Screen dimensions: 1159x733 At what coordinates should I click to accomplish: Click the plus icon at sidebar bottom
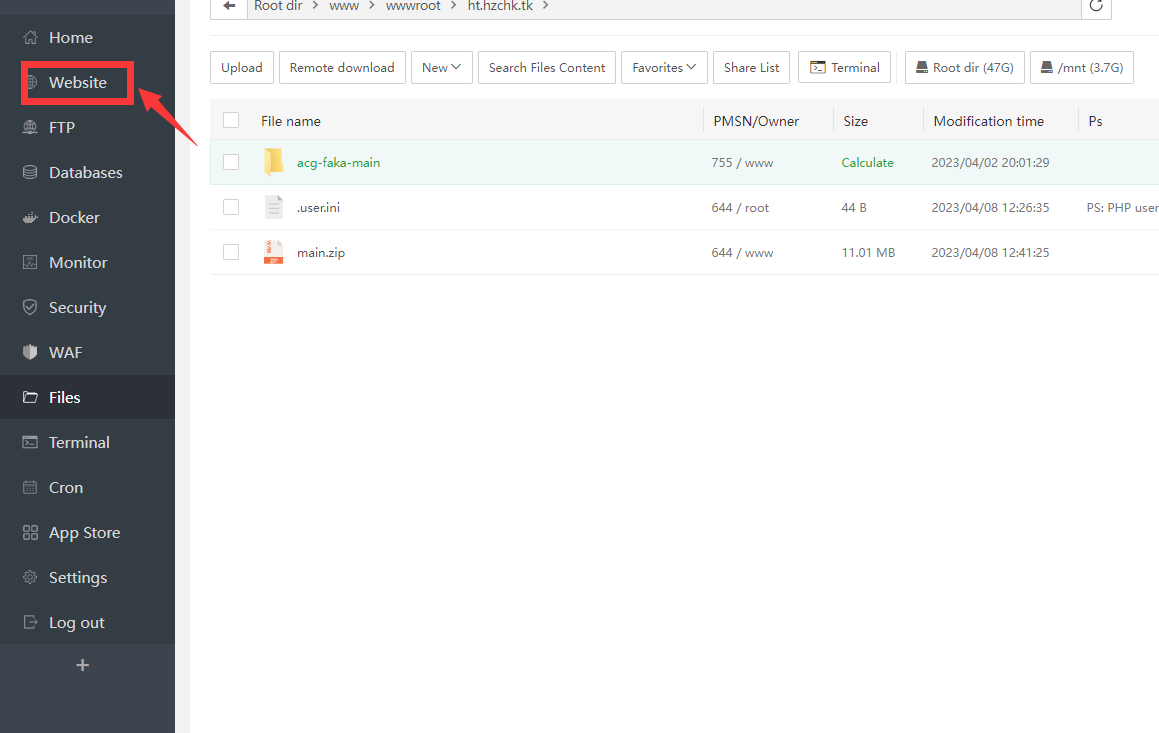[x=83, y=665]
